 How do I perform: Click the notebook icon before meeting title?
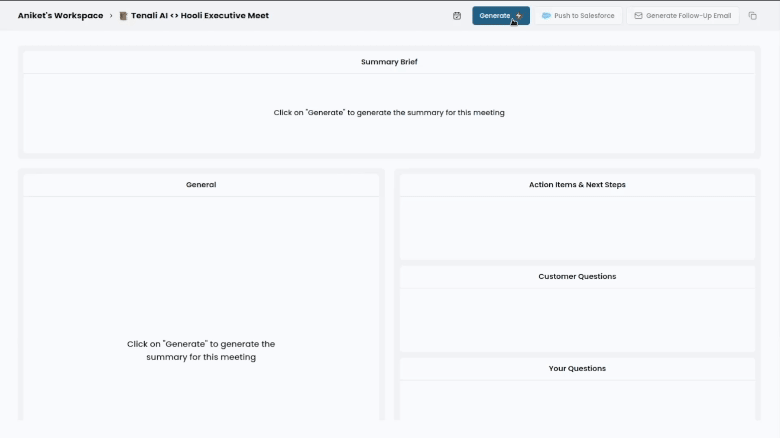coord(123,16)
